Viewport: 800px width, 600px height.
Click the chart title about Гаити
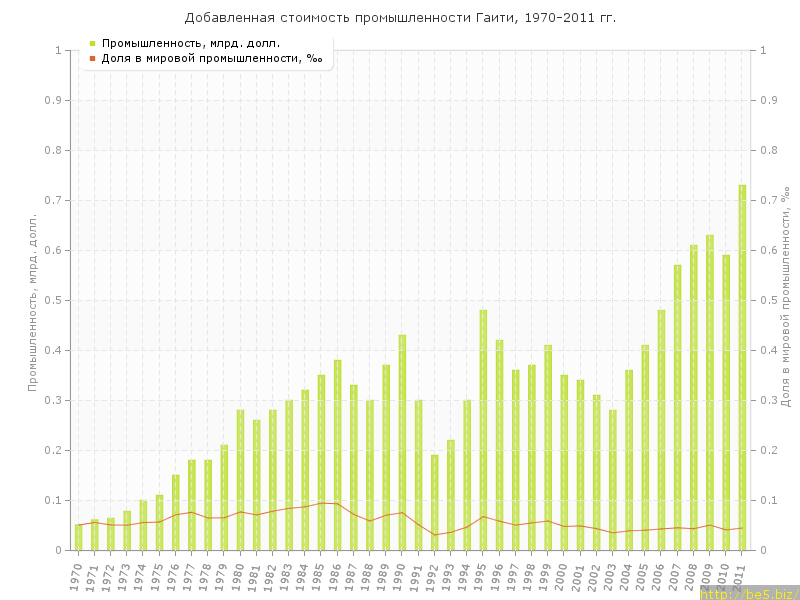point(400,18)
